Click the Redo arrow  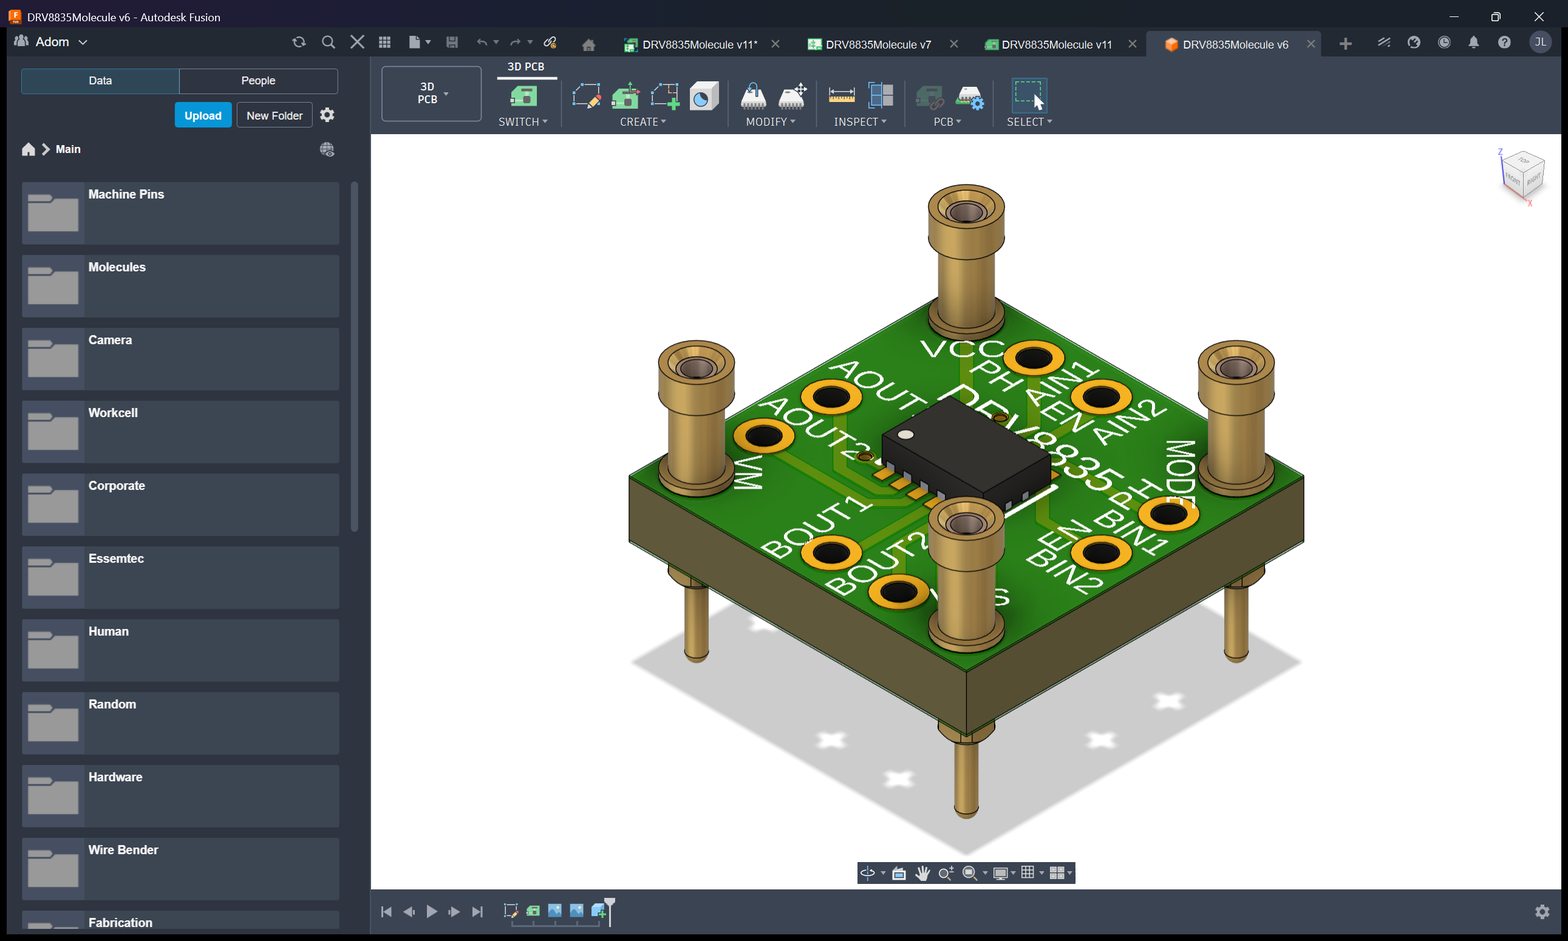tap(515, 42)
